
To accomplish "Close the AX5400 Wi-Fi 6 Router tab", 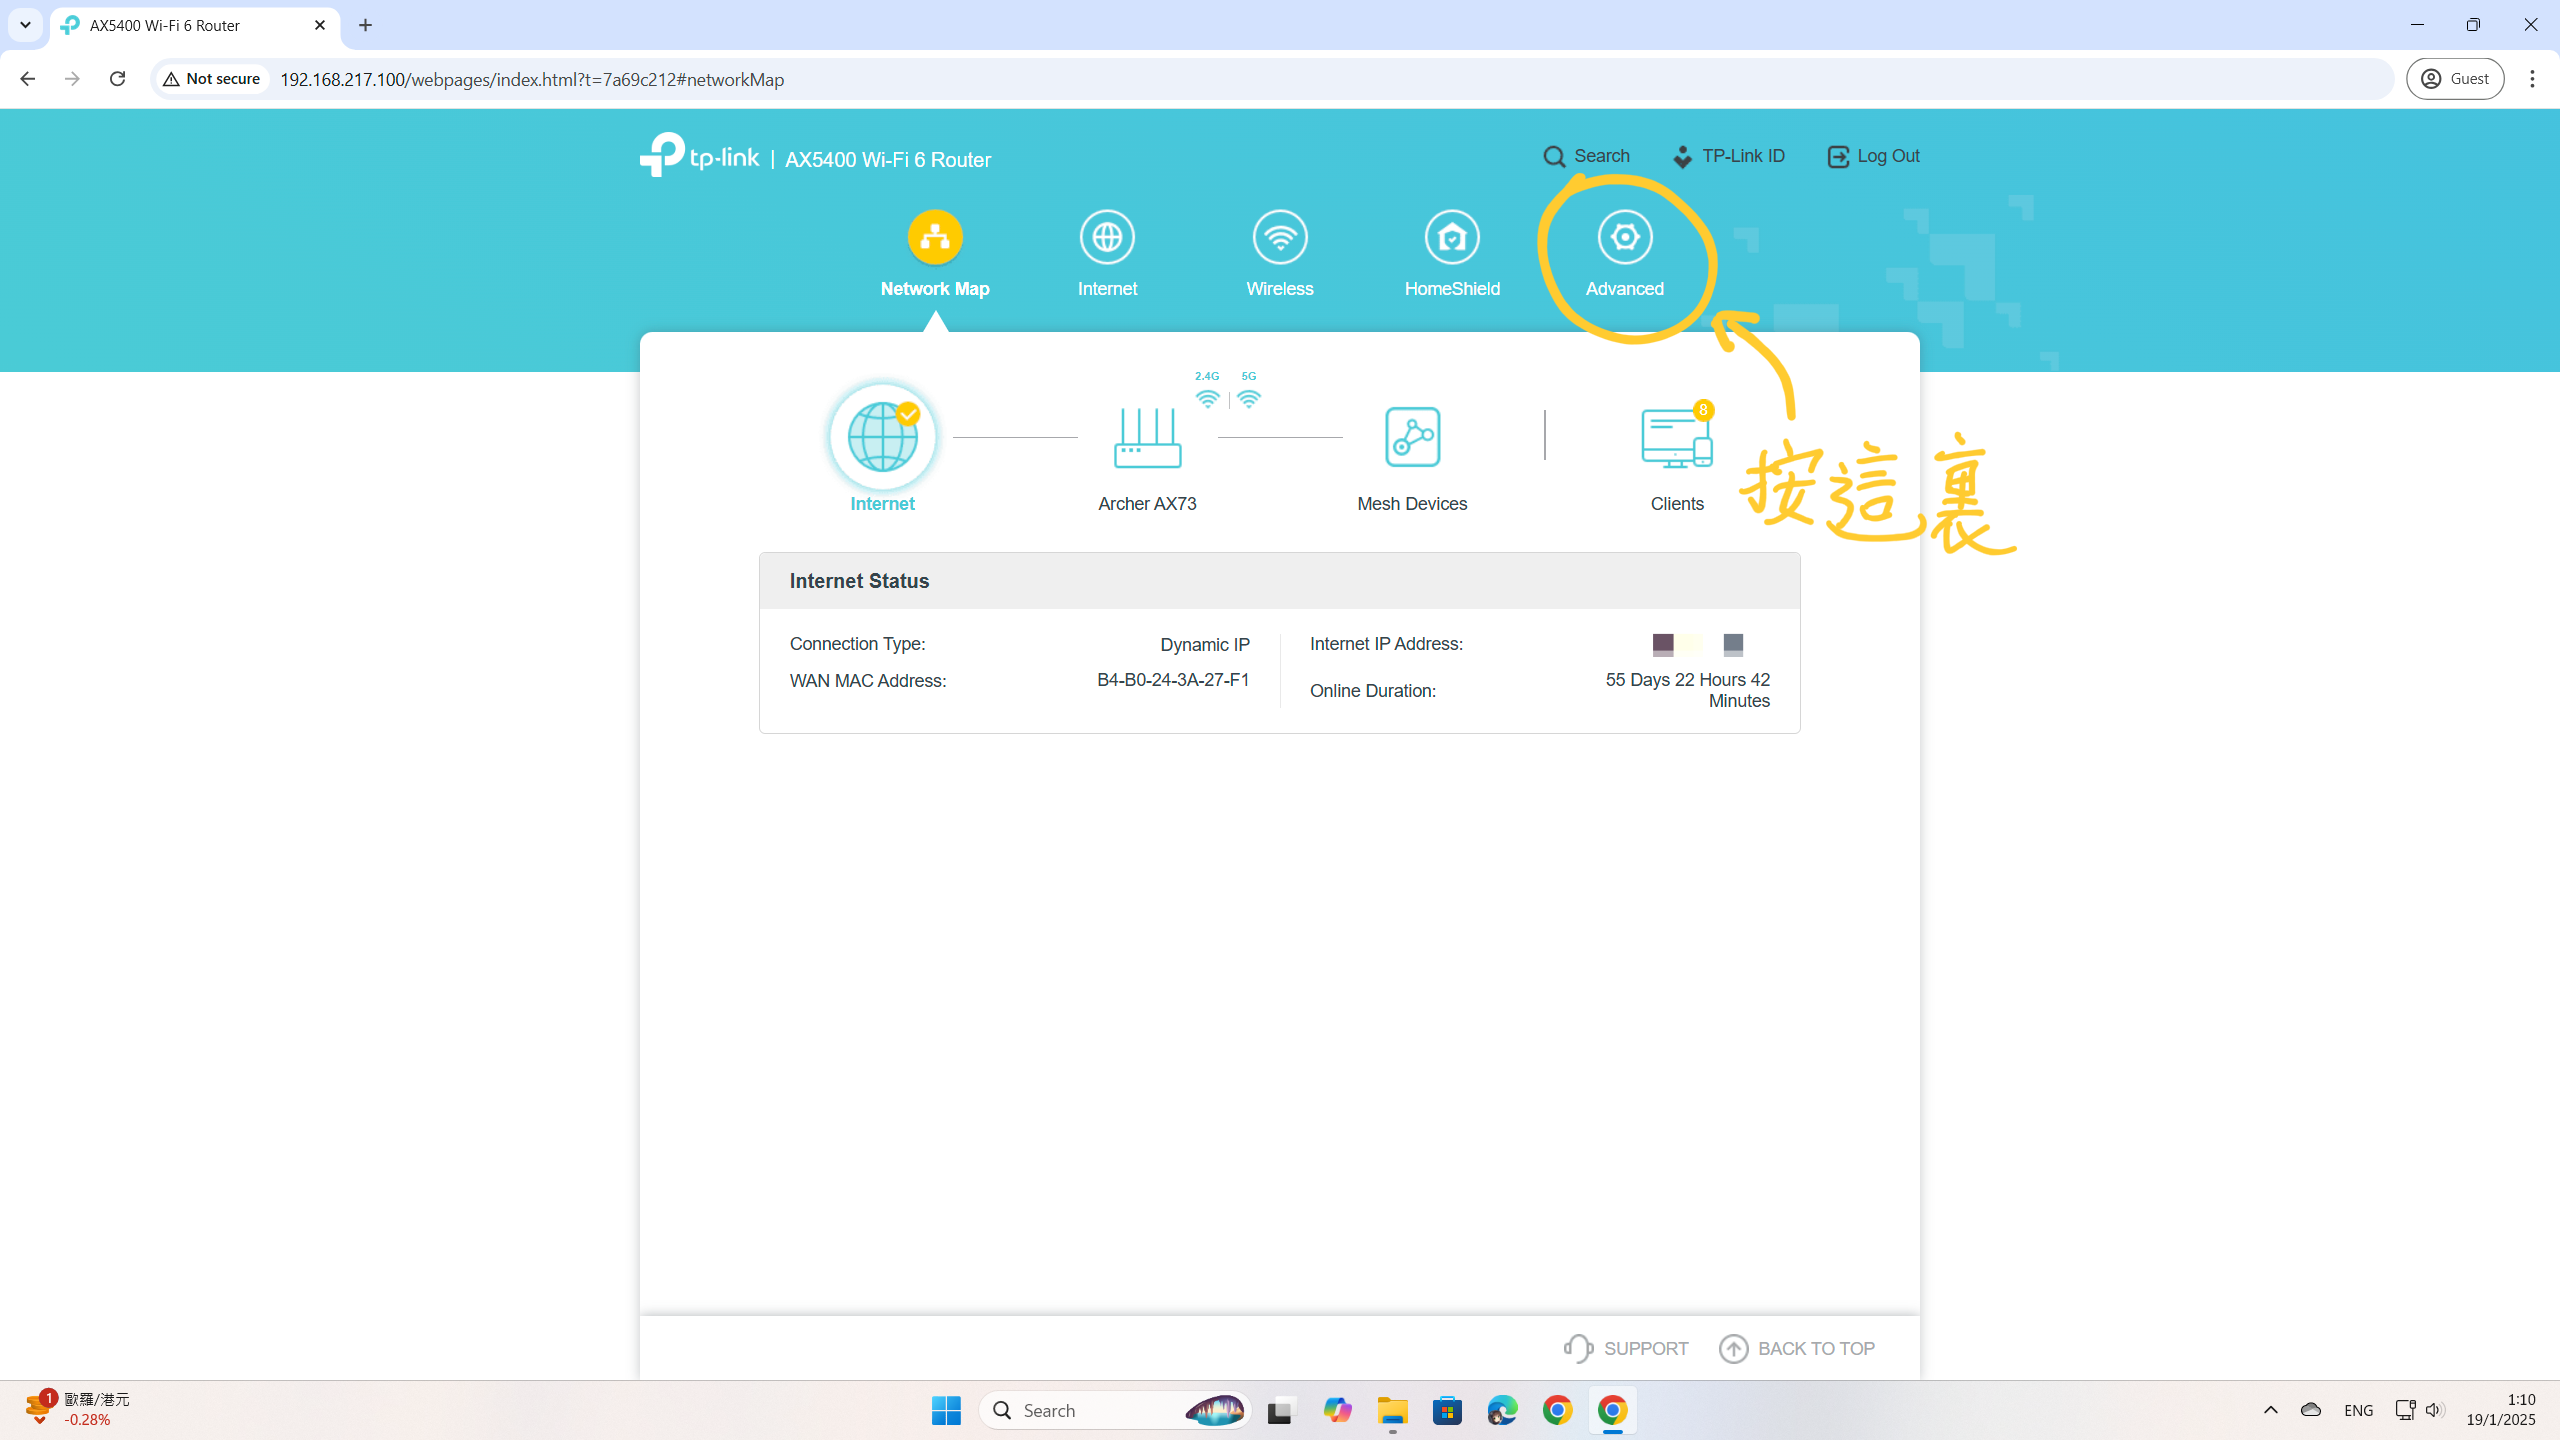I will [320, 25].
